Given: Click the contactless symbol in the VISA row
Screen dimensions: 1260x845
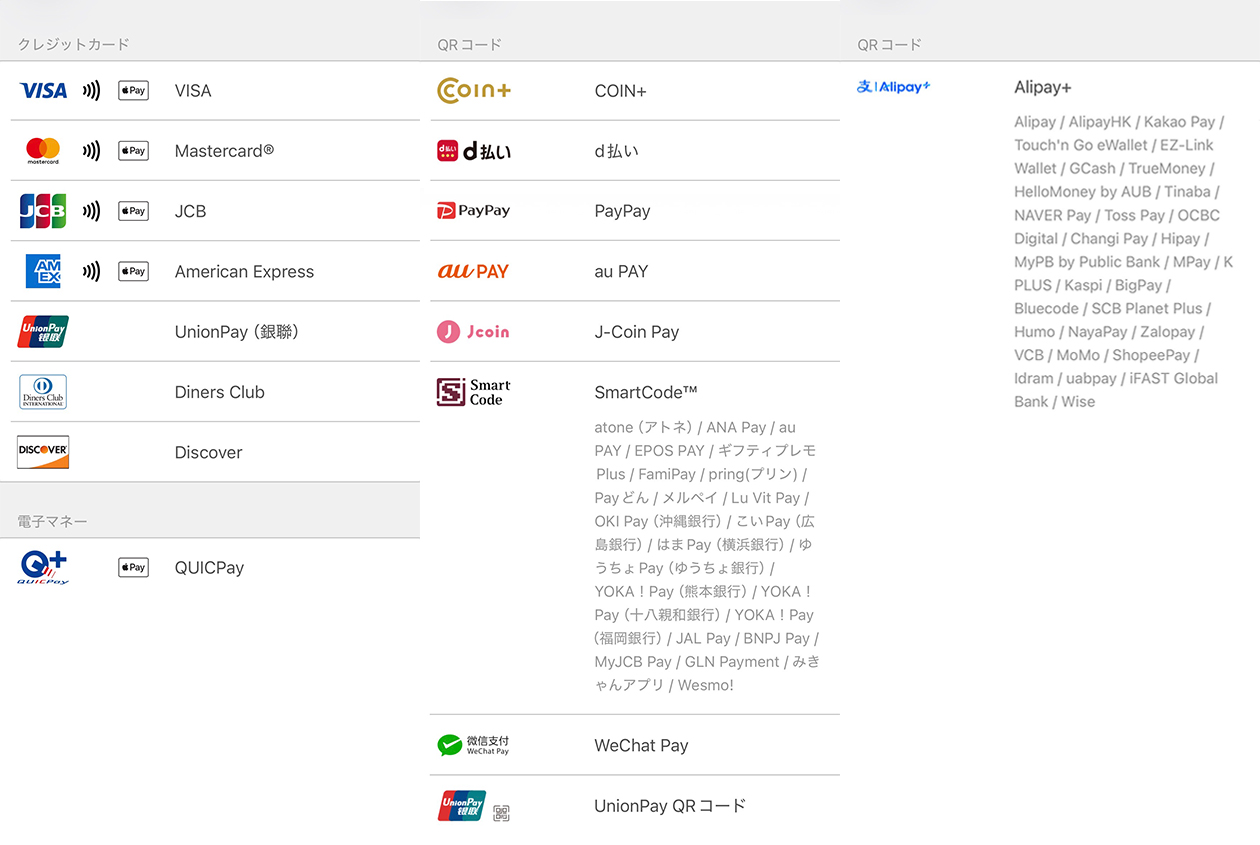Looking at the screenshot, I should click(91, 91).
